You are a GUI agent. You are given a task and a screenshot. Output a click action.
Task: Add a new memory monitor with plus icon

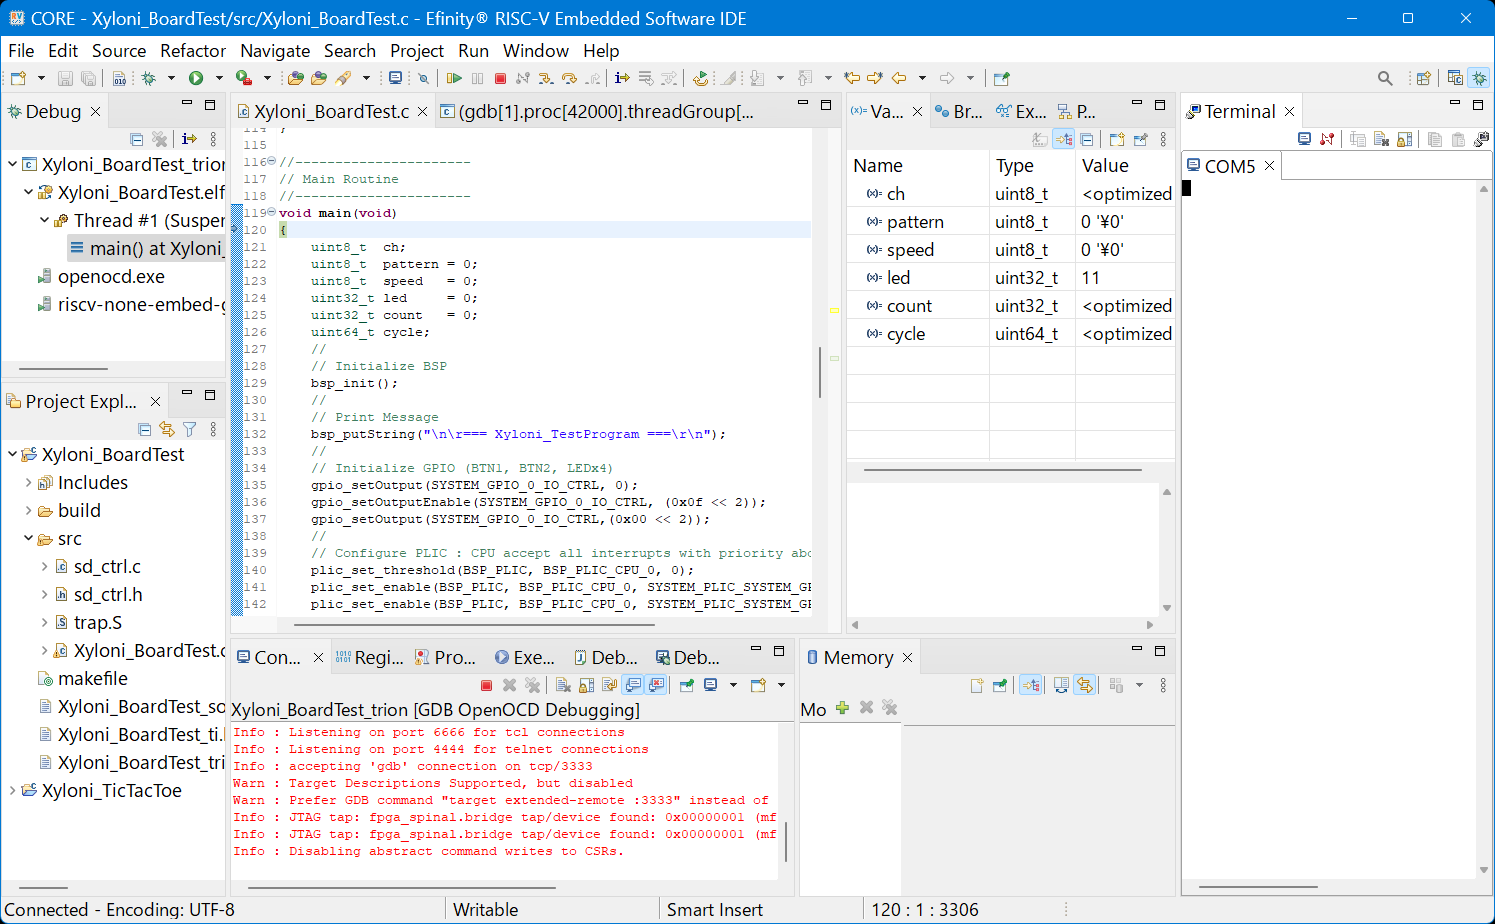[842, 708]
